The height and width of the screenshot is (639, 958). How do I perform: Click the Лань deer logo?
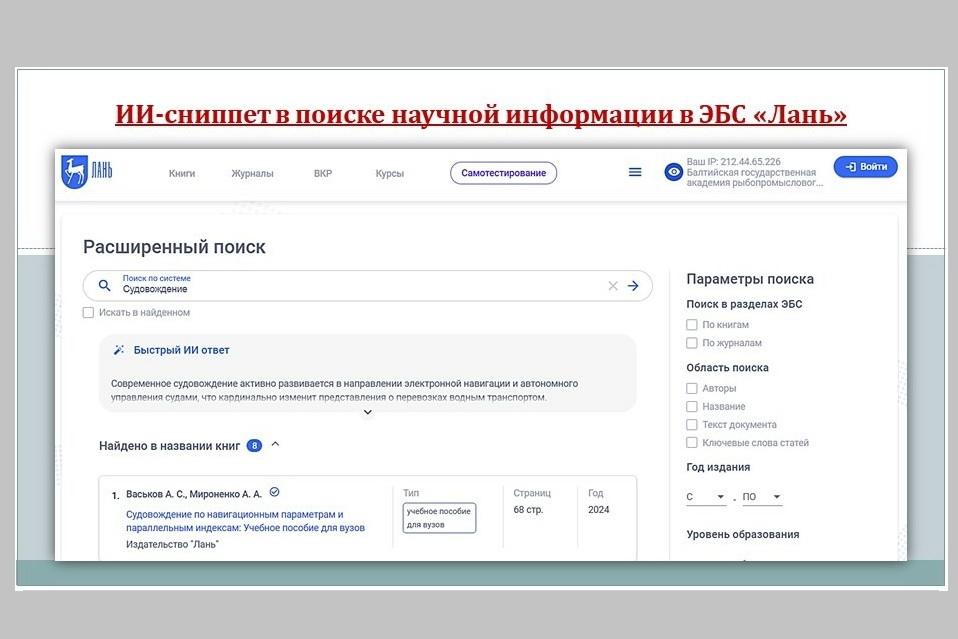pyautogui.click(x=87, y=171)
